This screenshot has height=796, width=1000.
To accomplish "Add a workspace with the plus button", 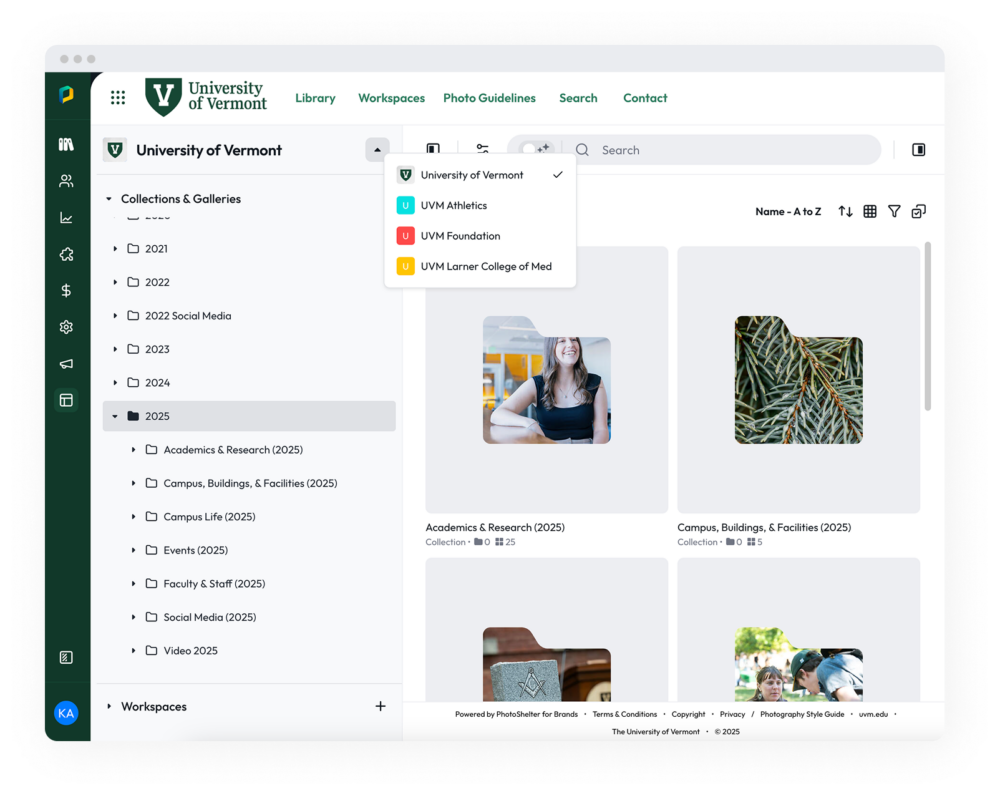I will (380, 706).
